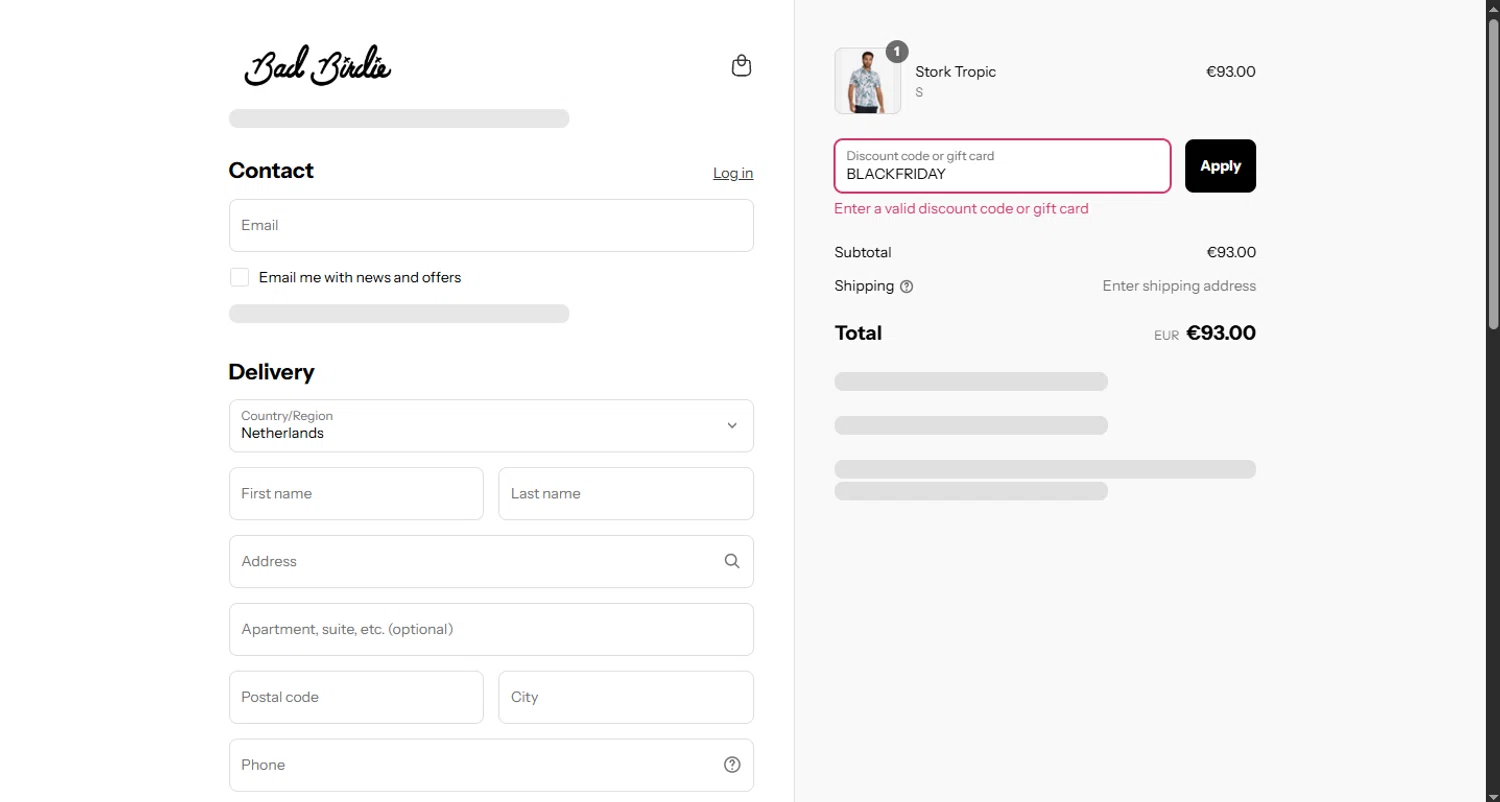Click the discount code field containing BLACKFRIDAY

(1002, 166)
